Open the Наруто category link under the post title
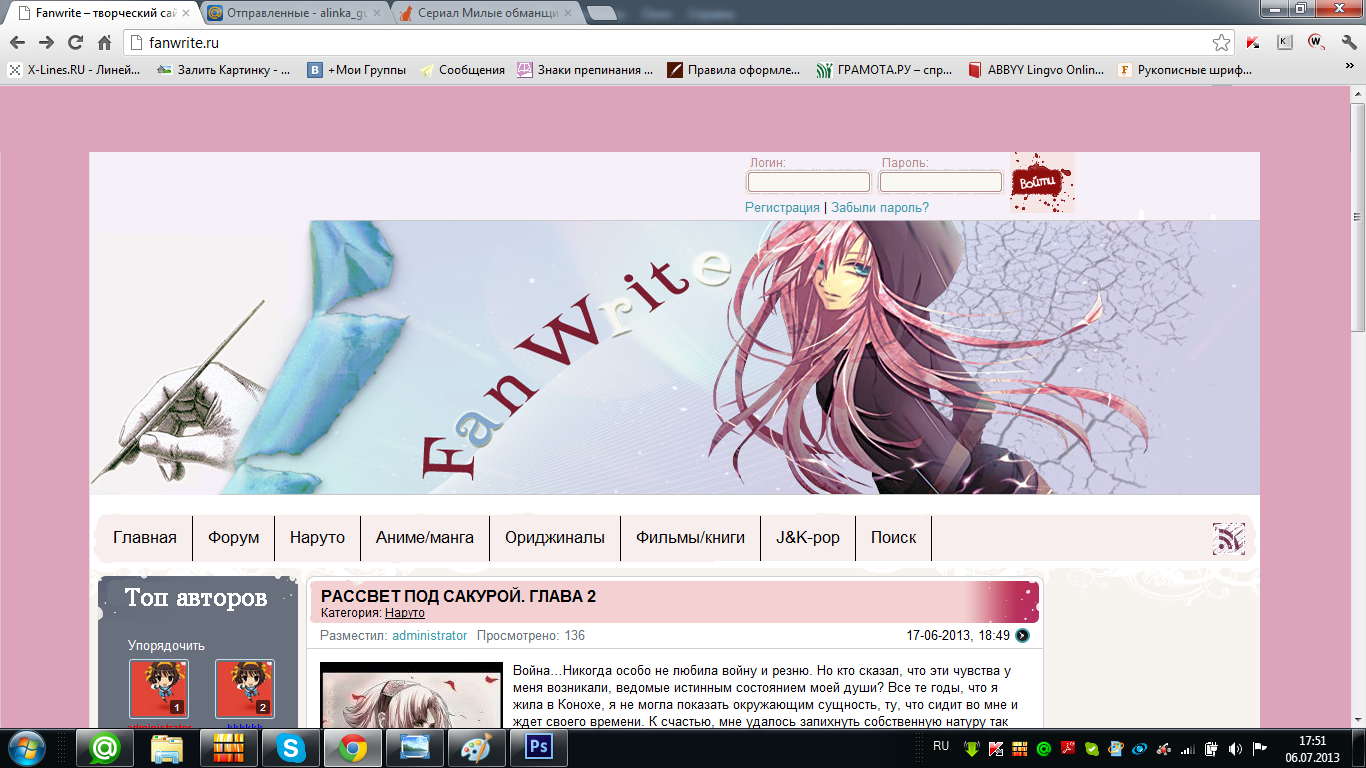This screenshot has height=768, width=1366. [x=405, y=613]
